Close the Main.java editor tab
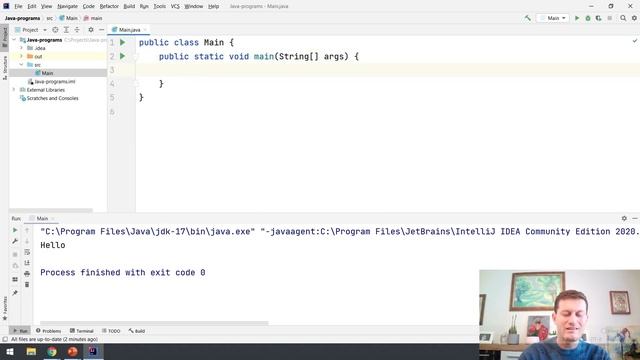640x360 pixels. (145, 30)
